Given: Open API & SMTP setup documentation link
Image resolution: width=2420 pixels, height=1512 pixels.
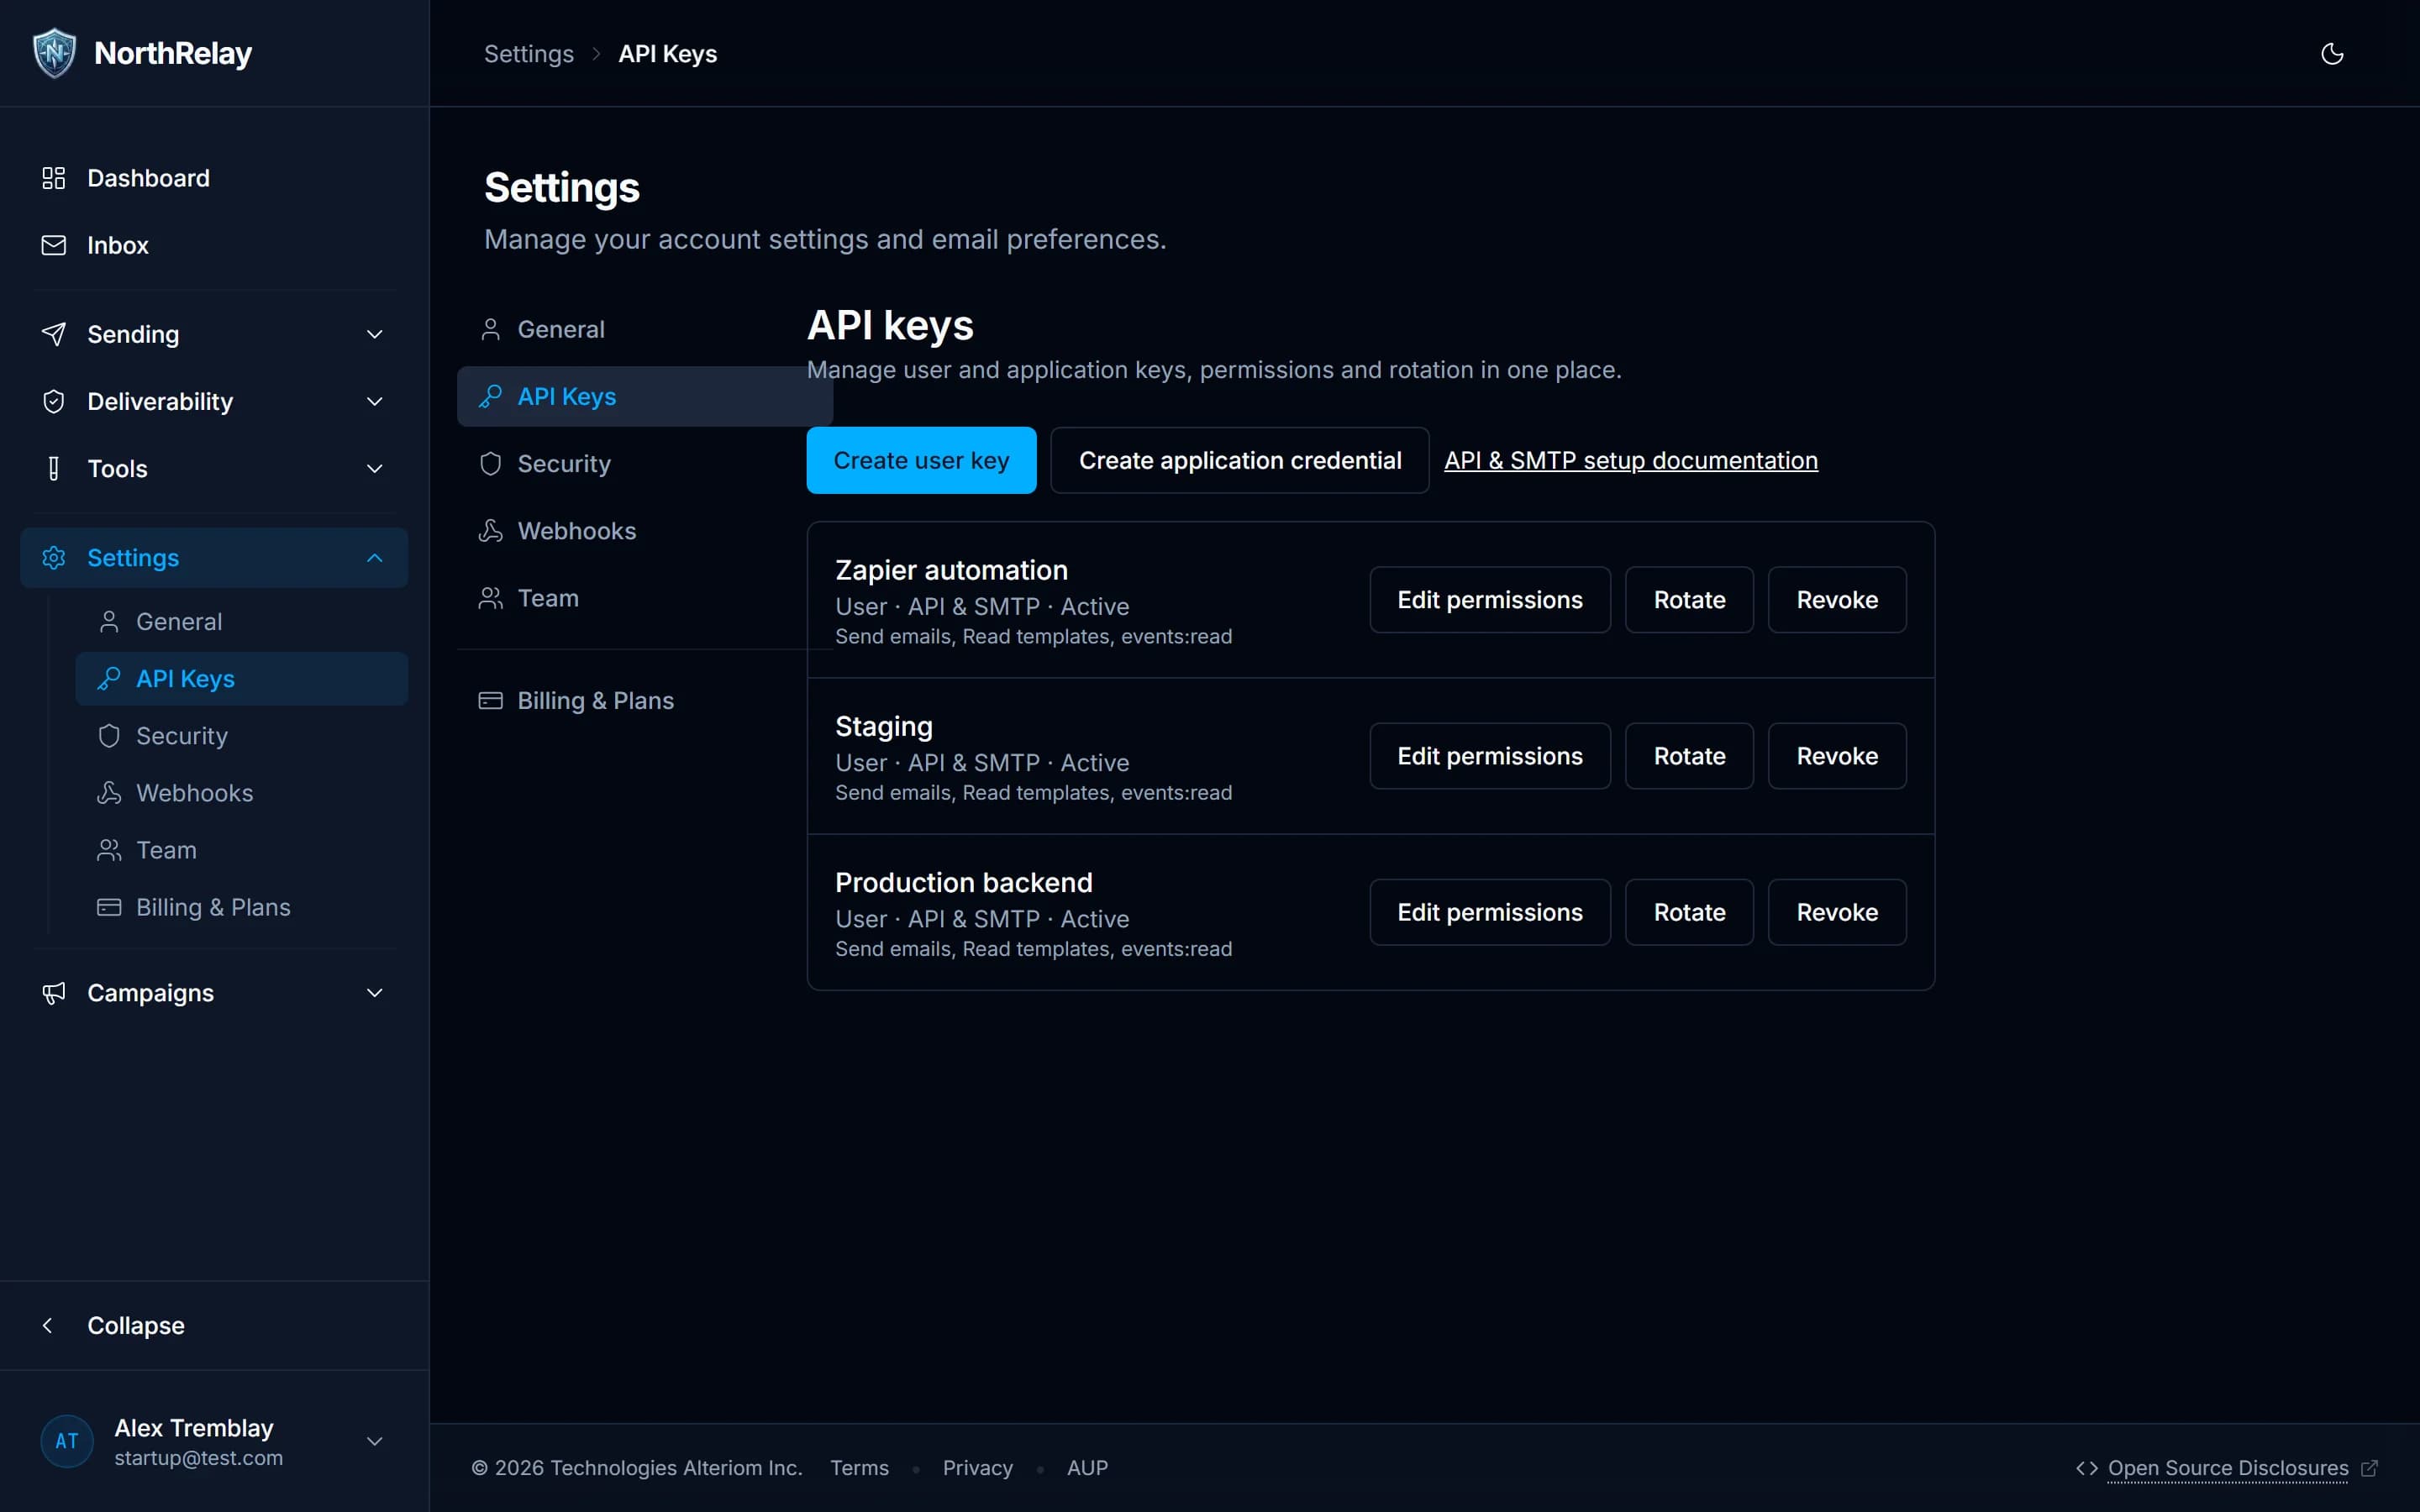Looking at the screenshot, I should [x=1631, y=460].
